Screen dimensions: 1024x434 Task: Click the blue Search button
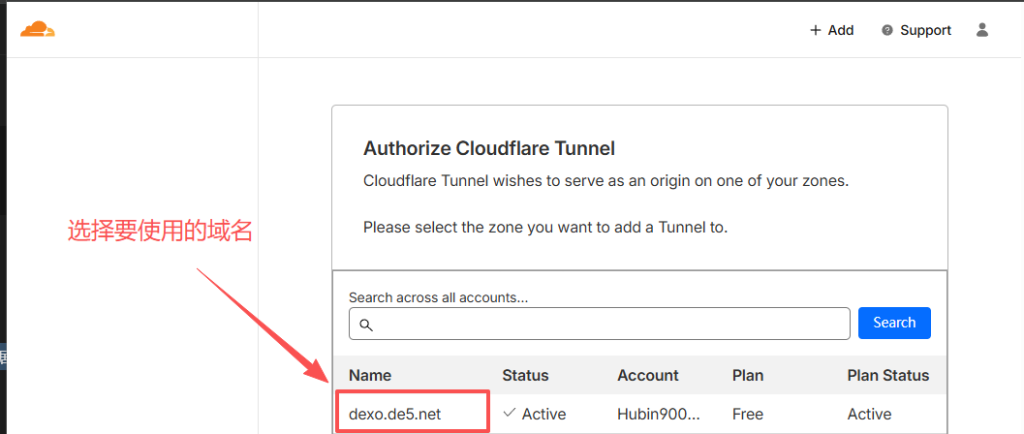tap(894, 323)
